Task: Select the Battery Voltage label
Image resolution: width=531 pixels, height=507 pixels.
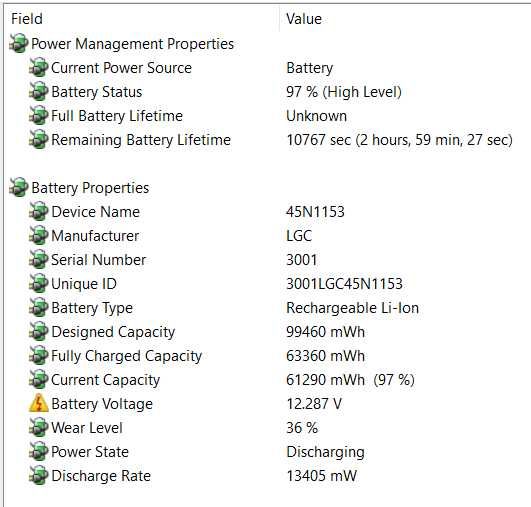Action: tap(102, 404)
